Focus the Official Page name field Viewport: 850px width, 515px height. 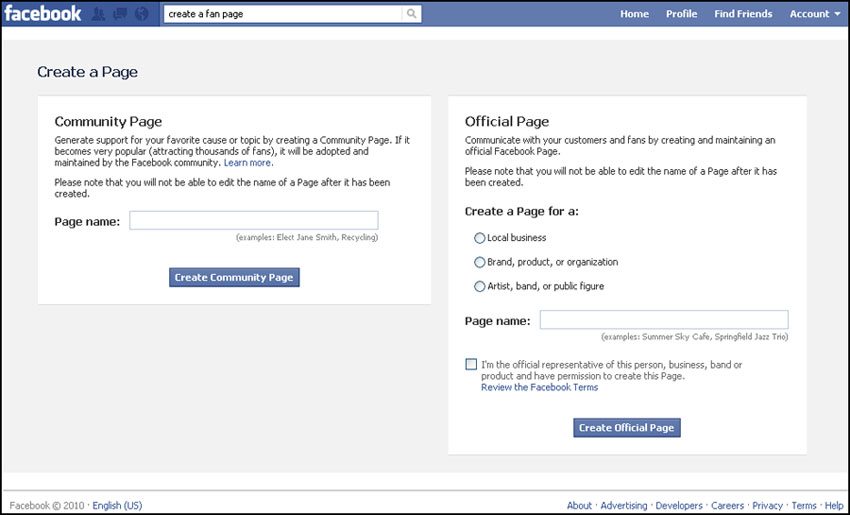pos(664,320)
